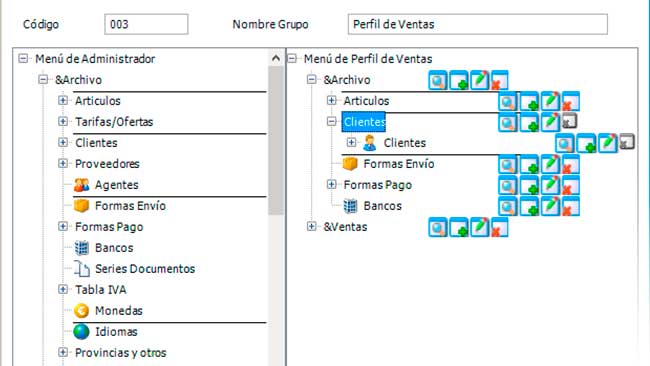Toggle the greyed delete permission on child Clientes row
The height and width of the screenshot is (366, 650).
pyautogui.click(x=627, y=142)
